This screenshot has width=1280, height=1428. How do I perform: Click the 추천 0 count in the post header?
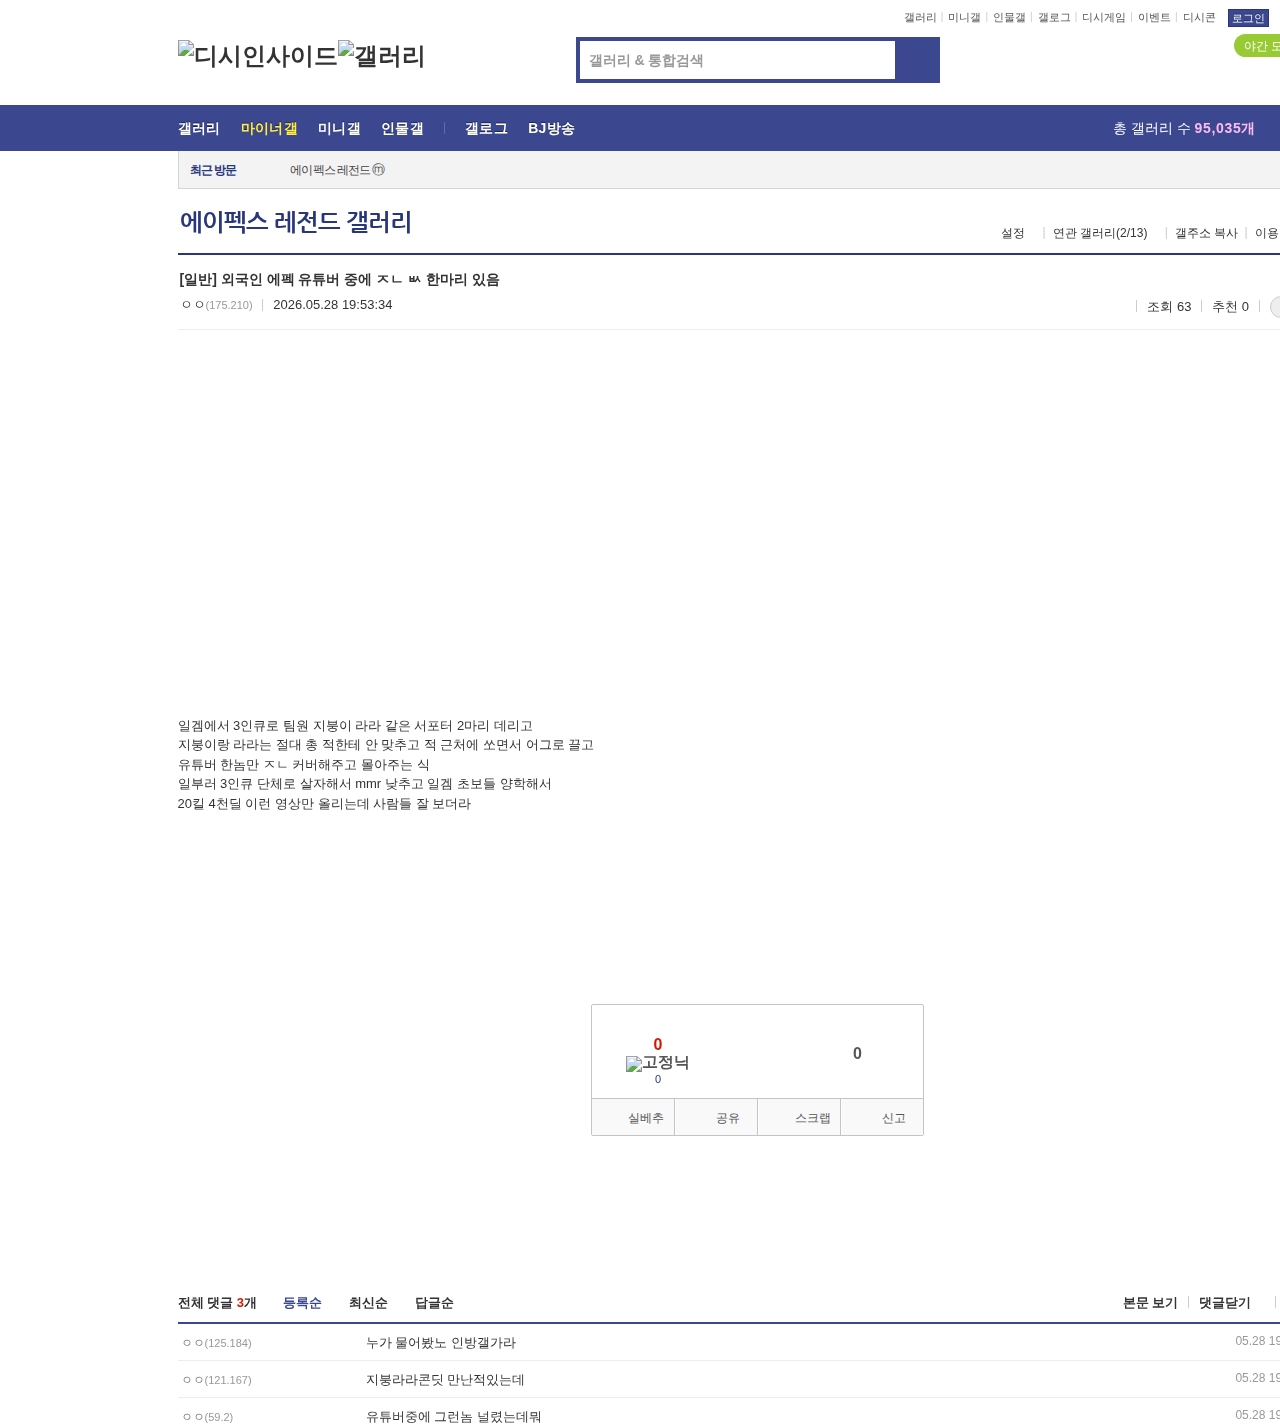click(1230, 307)
